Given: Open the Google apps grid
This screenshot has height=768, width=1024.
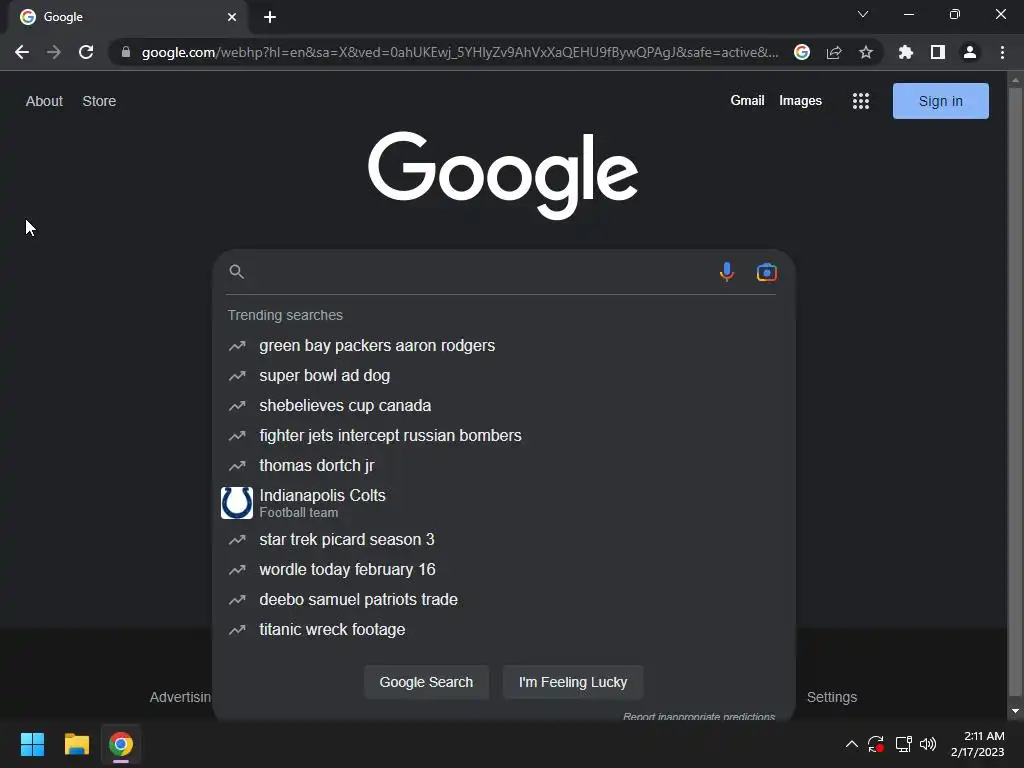Looking at the screenshot, I should click(861, 101).
